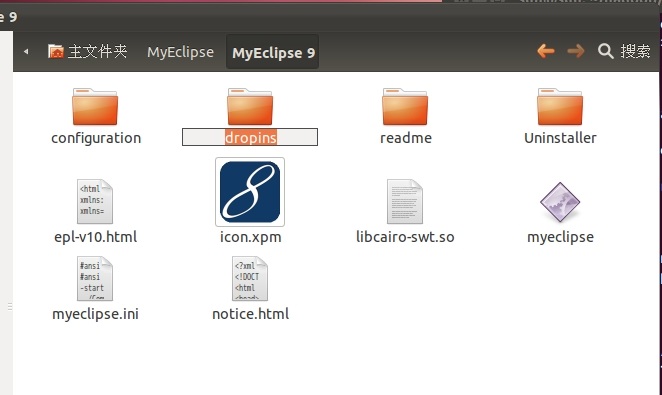Click the Uninstaller label
The height and width of the screenshot is (395, 662).
coord(560,138)
